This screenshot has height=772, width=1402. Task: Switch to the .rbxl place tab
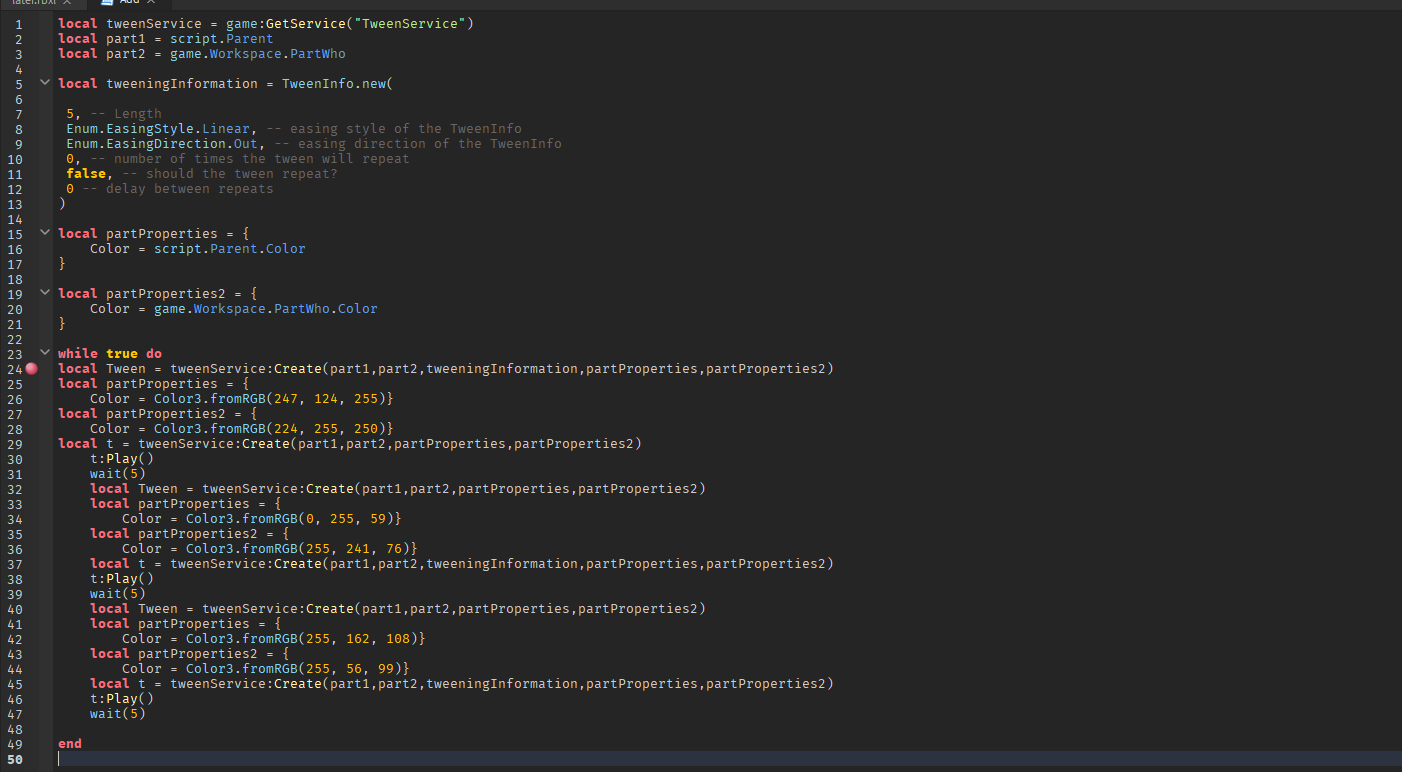(30, 3)
